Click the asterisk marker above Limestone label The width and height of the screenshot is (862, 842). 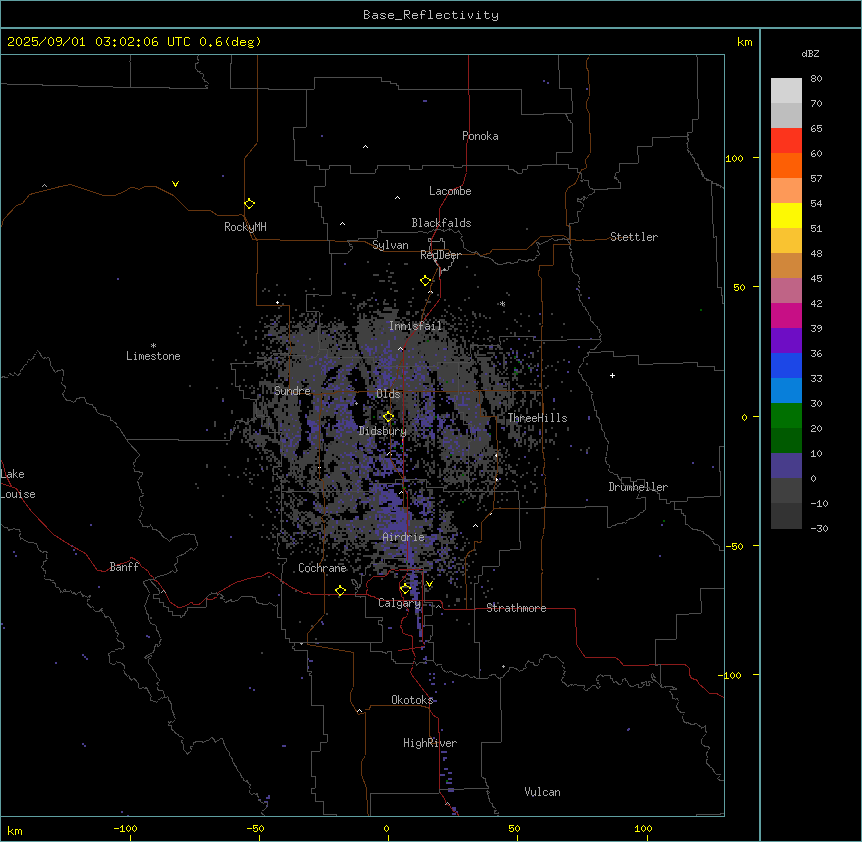153,346
